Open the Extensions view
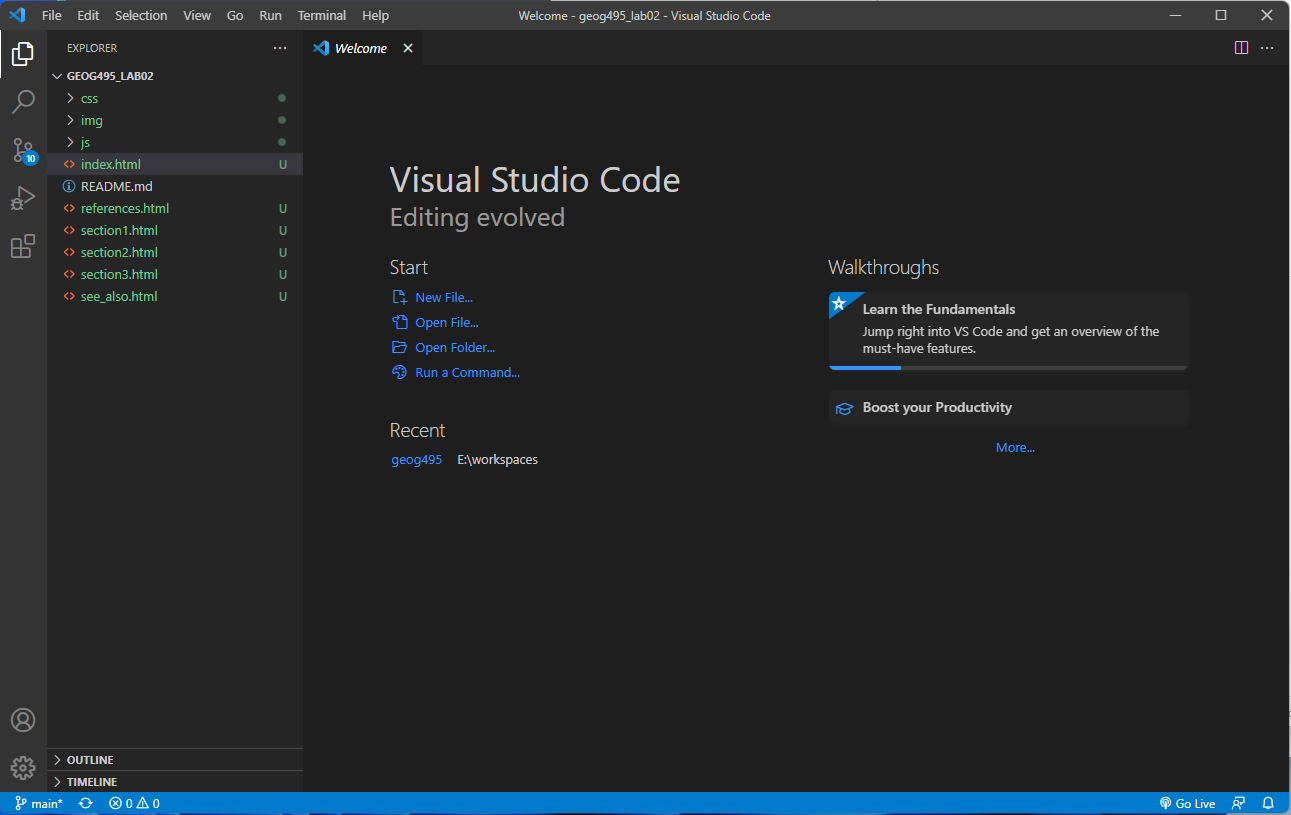This screenshot has width=1291, height=815. [x=23, y=247]
